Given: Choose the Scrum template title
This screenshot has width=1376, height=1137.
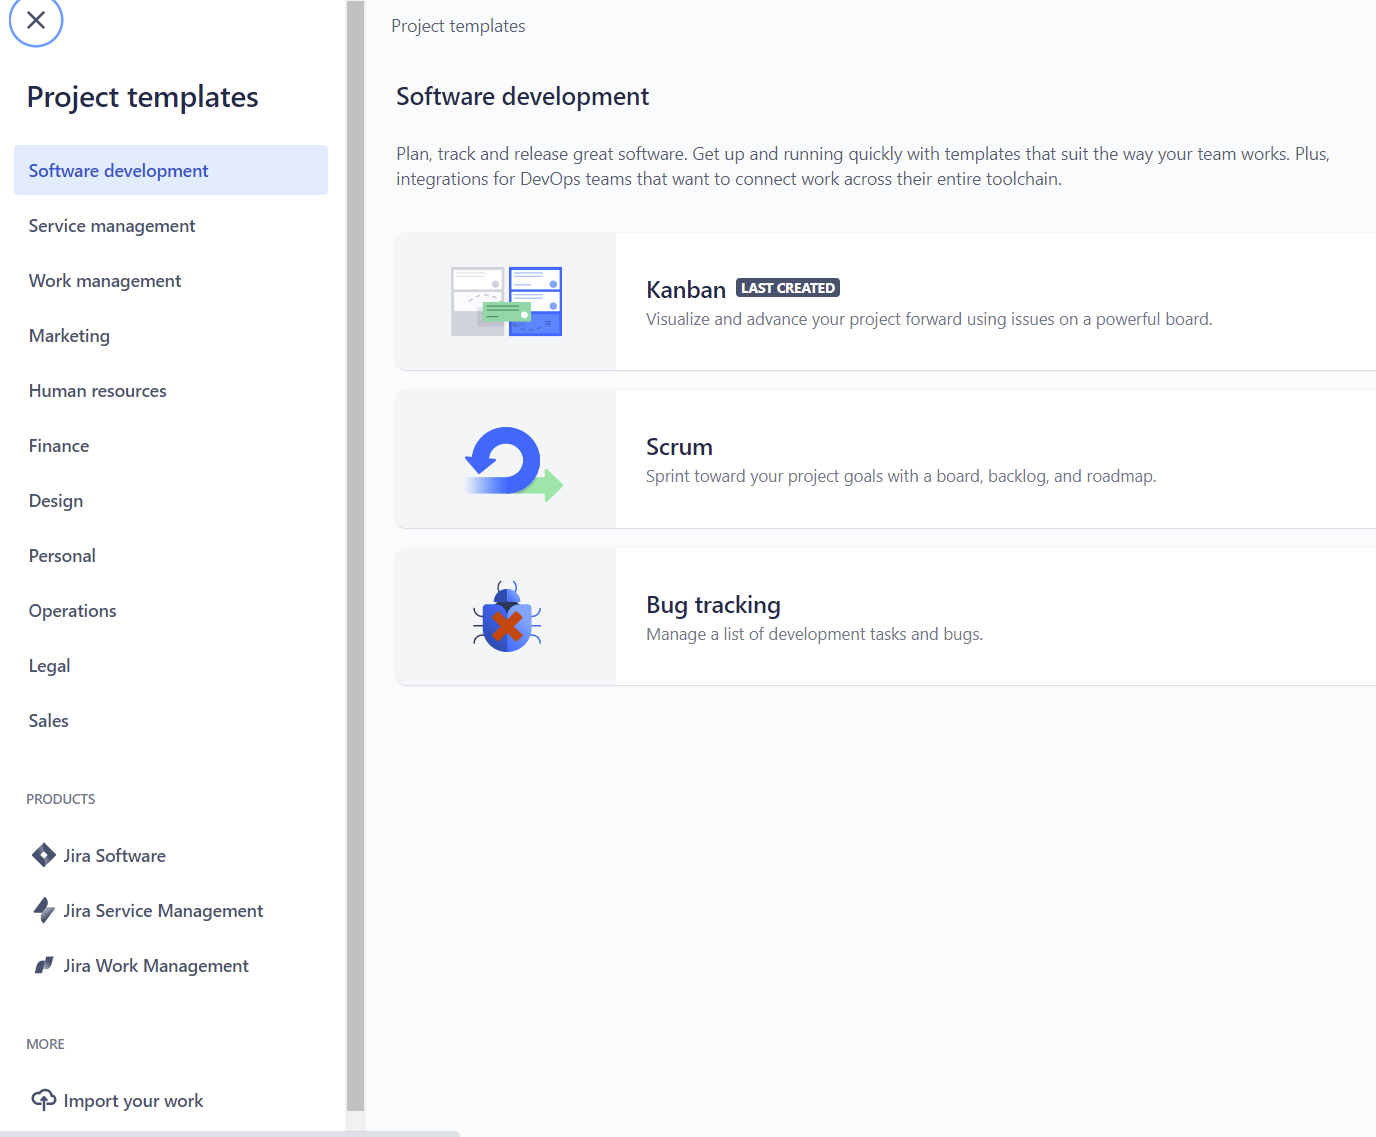Looking at the screenshot, I should coord(679,446).
